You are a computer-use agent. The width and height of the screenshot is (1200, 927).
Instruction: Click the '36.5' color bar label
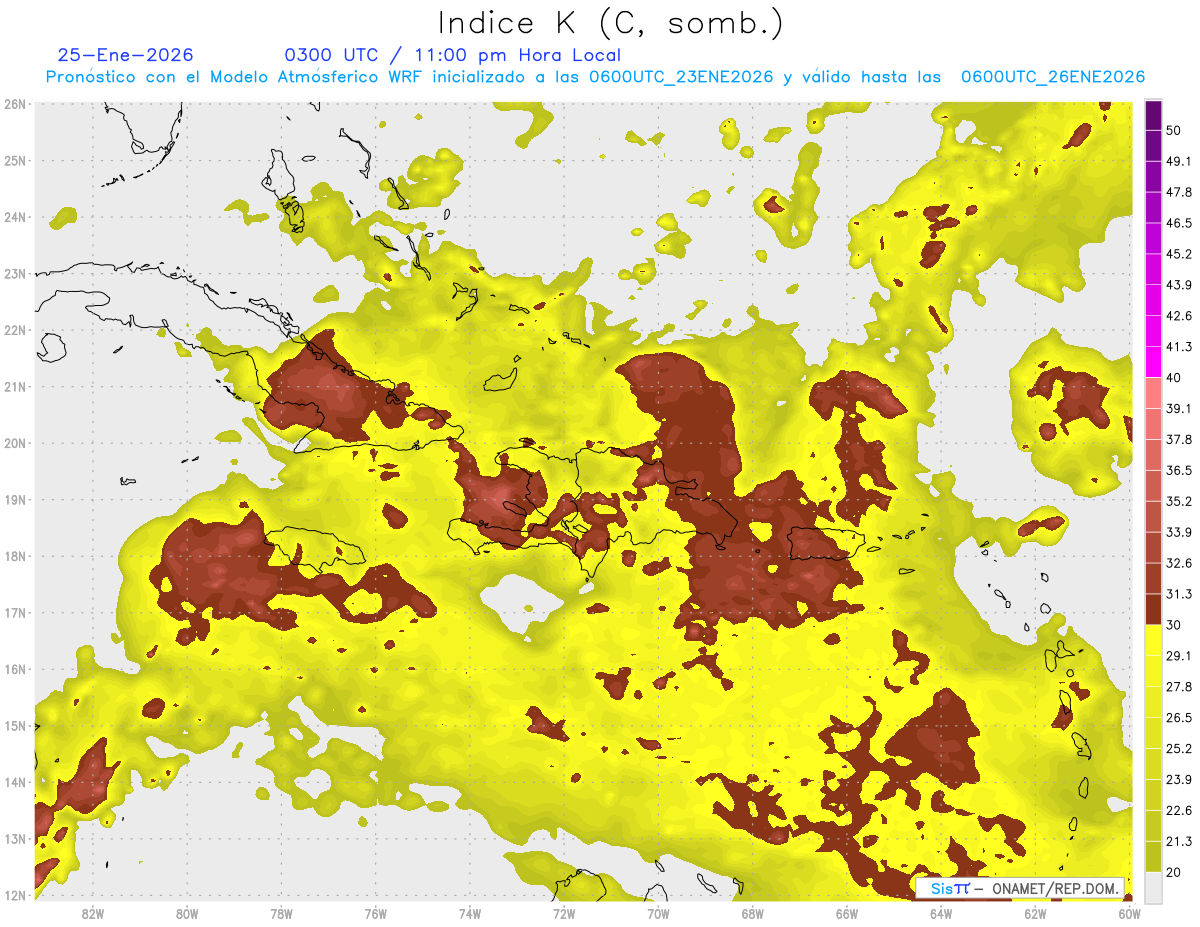pos(1178,471)
